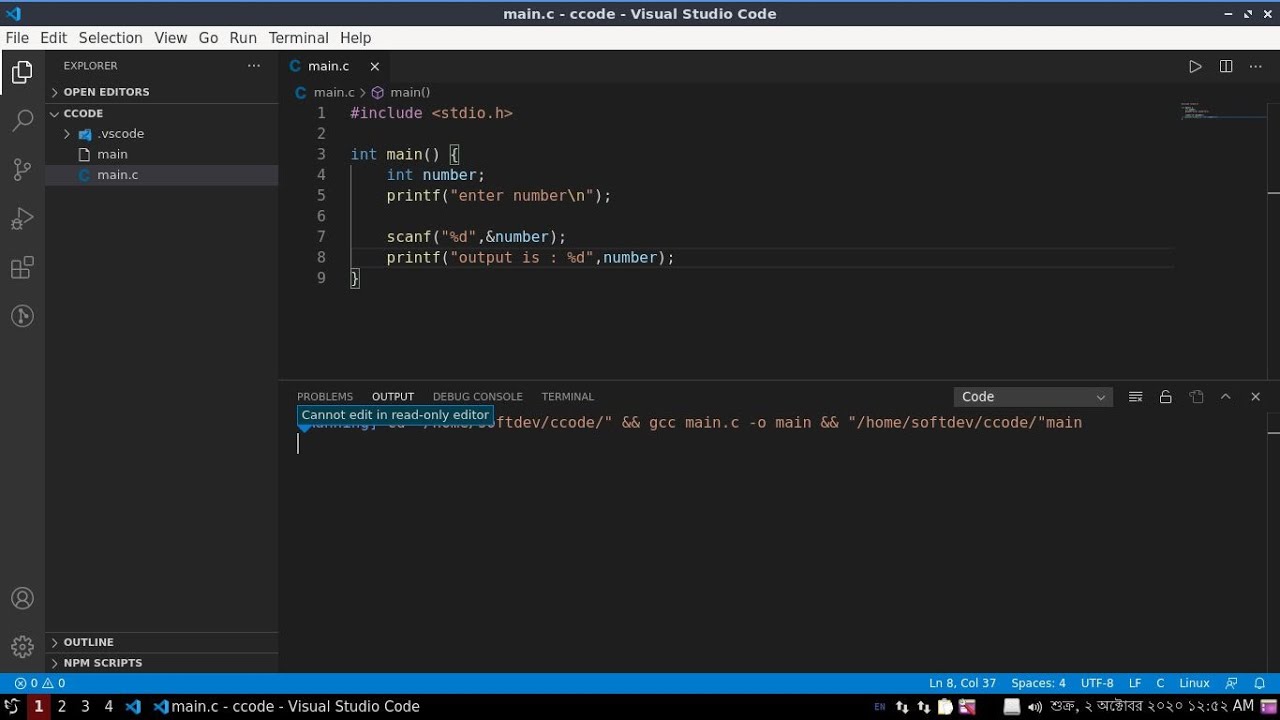This screenshot has height=720, width=1280.
Task: Open the Run menu
Action: (x=243, y=38)
